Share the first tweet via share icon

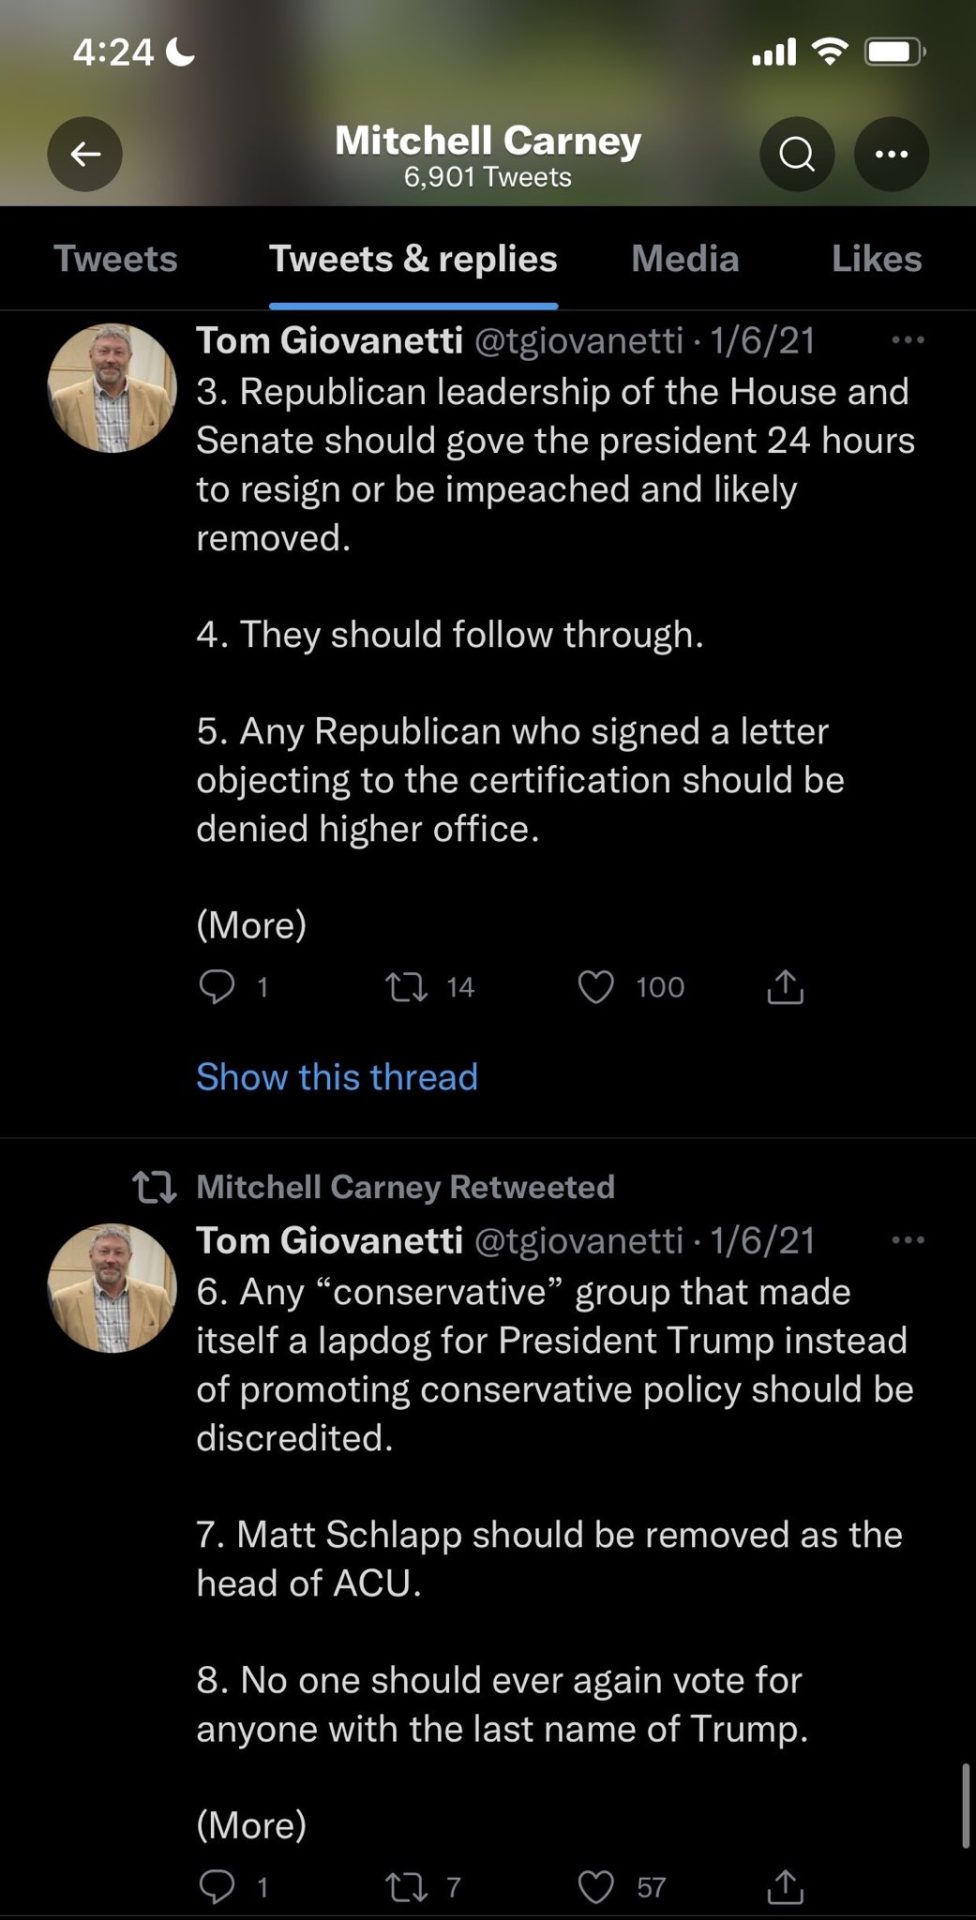click(785, 987)
